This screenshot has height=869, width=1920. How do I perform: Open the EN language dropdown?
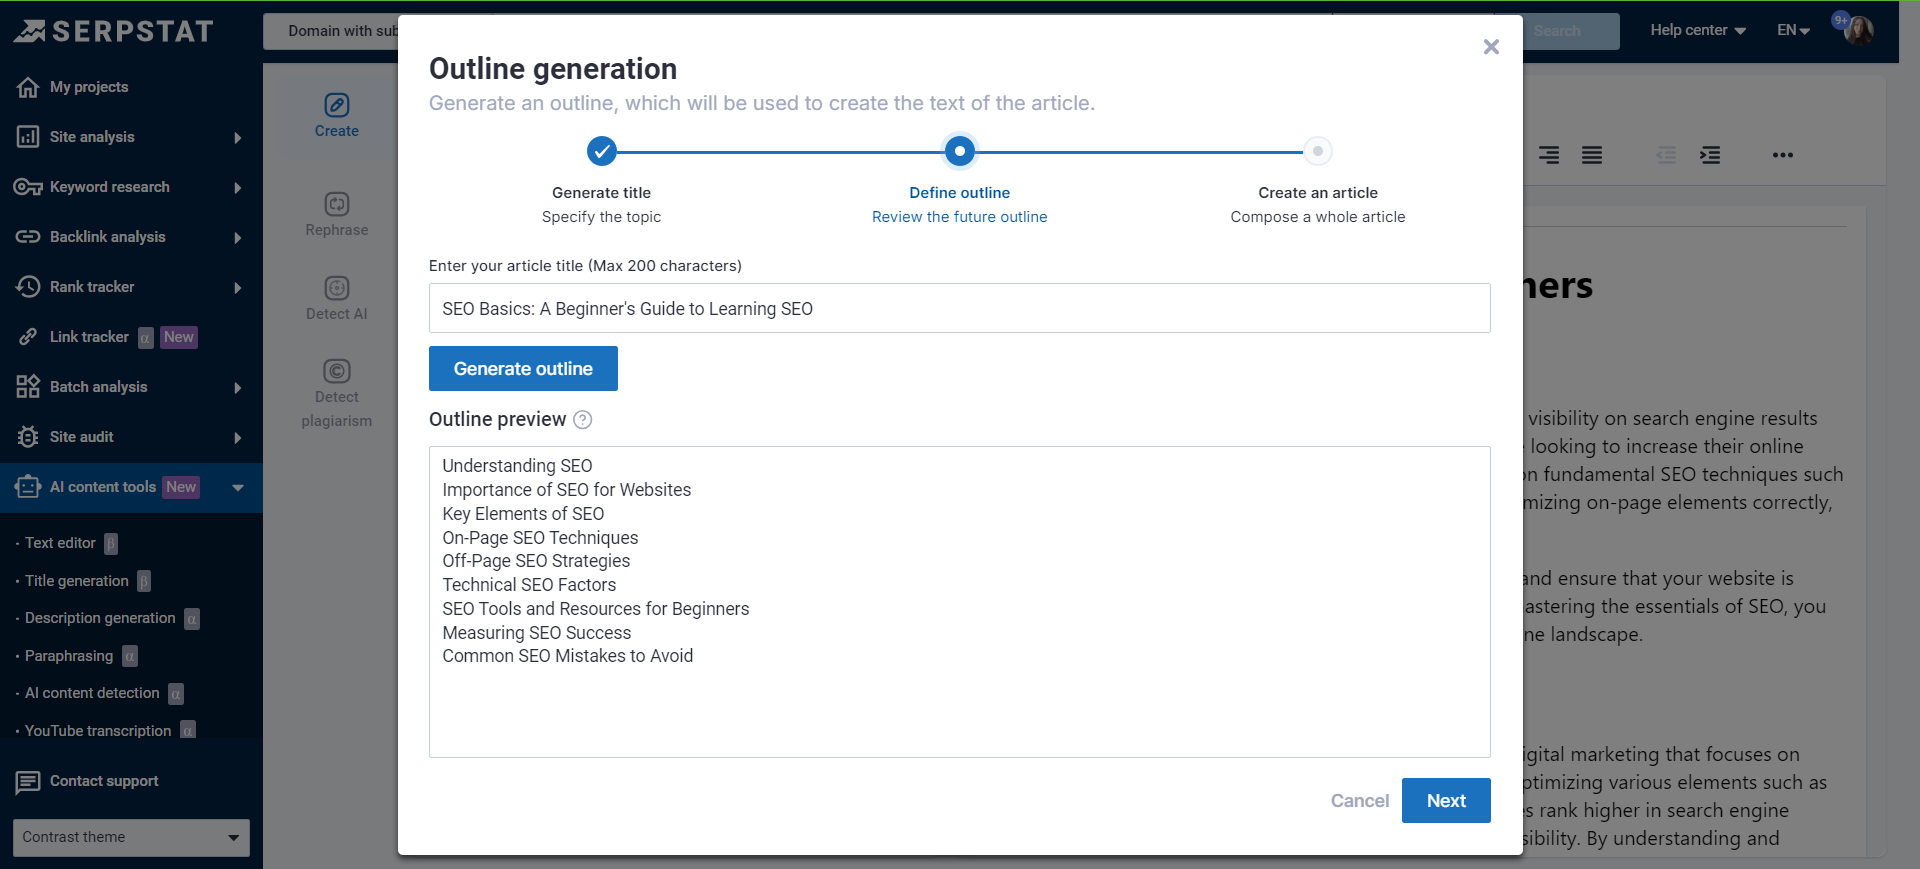pyautogui.click(x=1793, y=30)
